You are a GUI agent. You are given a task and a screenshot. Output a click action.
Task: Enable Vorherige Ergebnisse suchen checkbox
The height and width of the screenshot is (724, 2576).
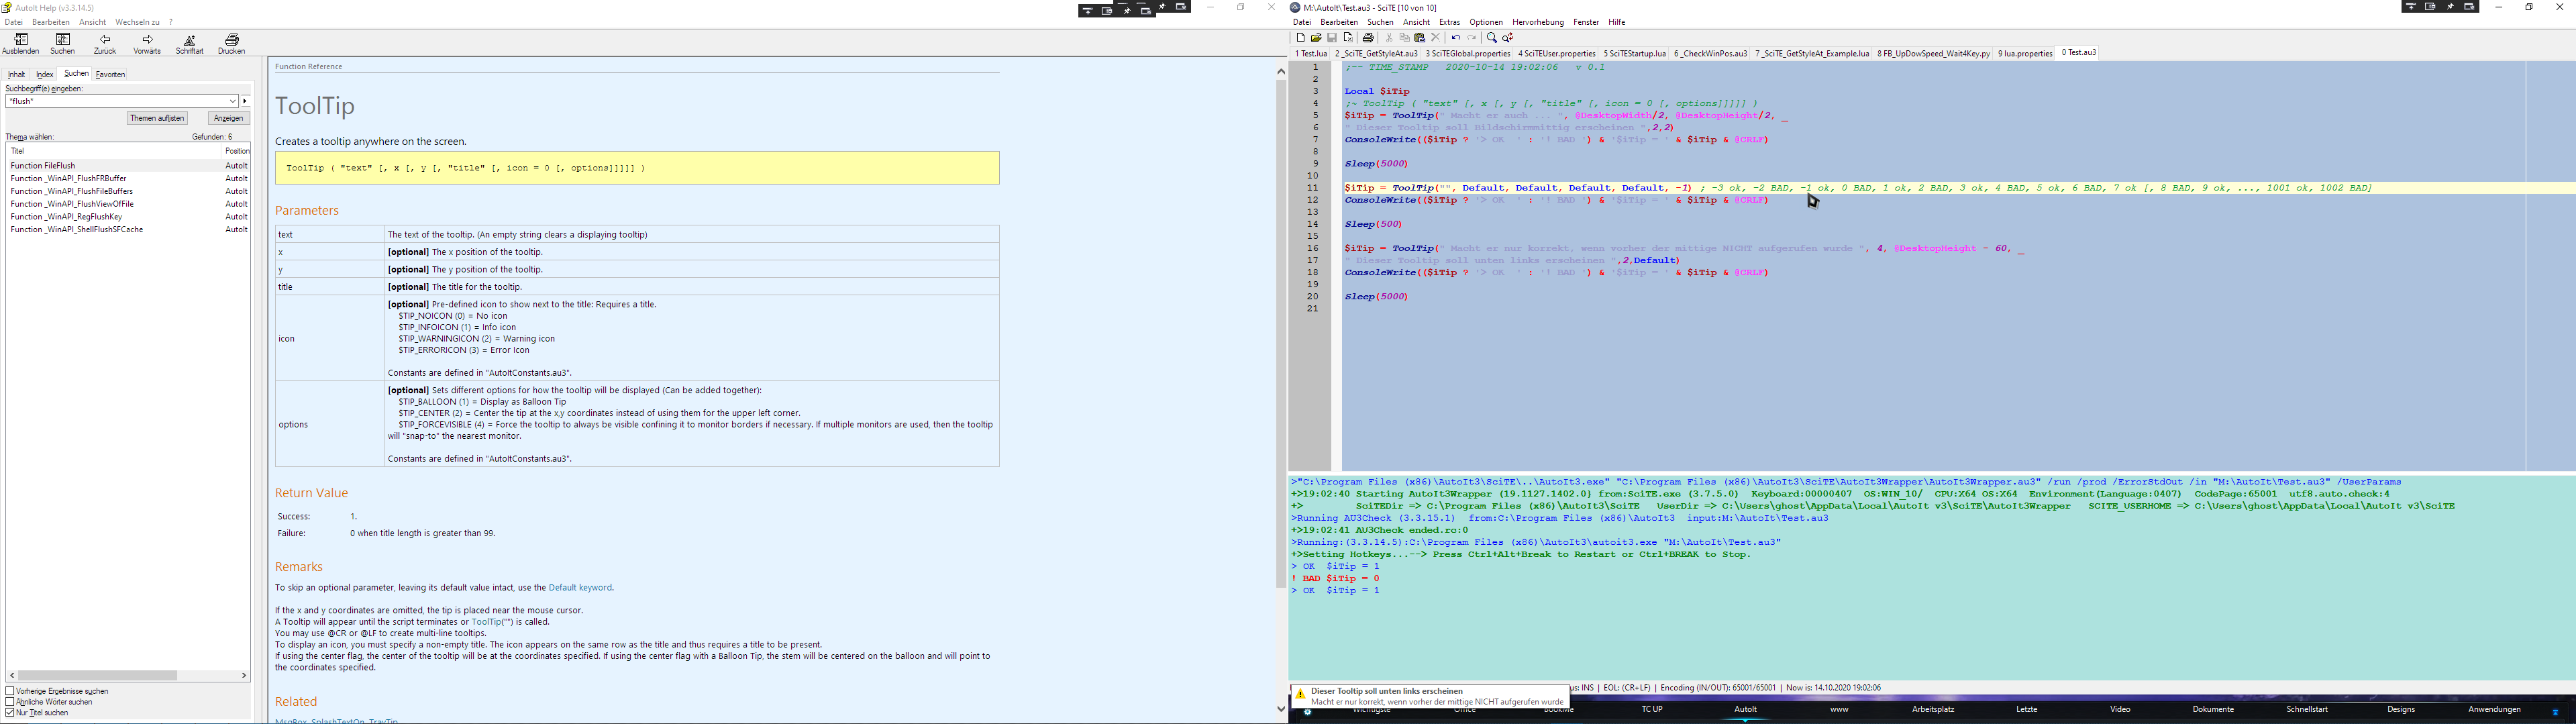[x=10, y=691]
